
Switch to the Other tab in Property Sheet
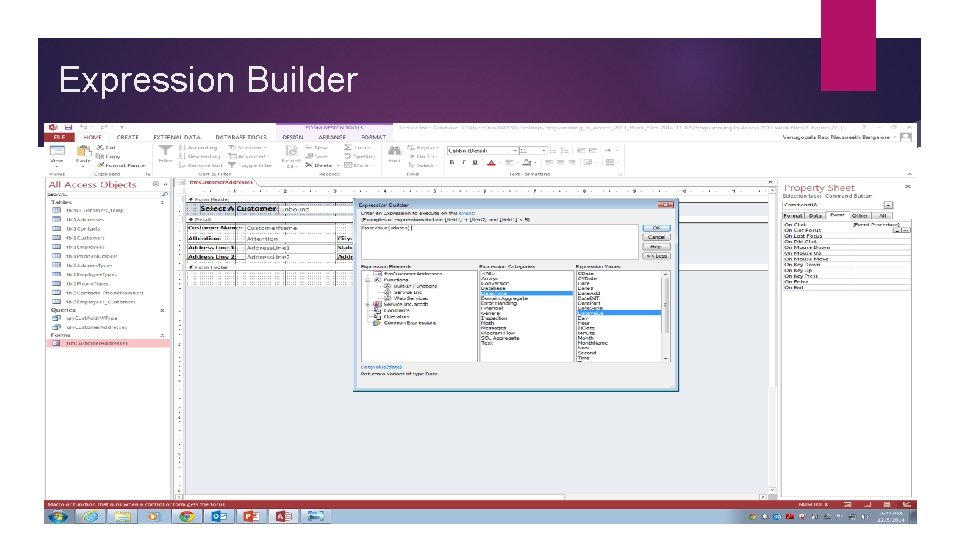pyautogui.click(x=860, y=216)
